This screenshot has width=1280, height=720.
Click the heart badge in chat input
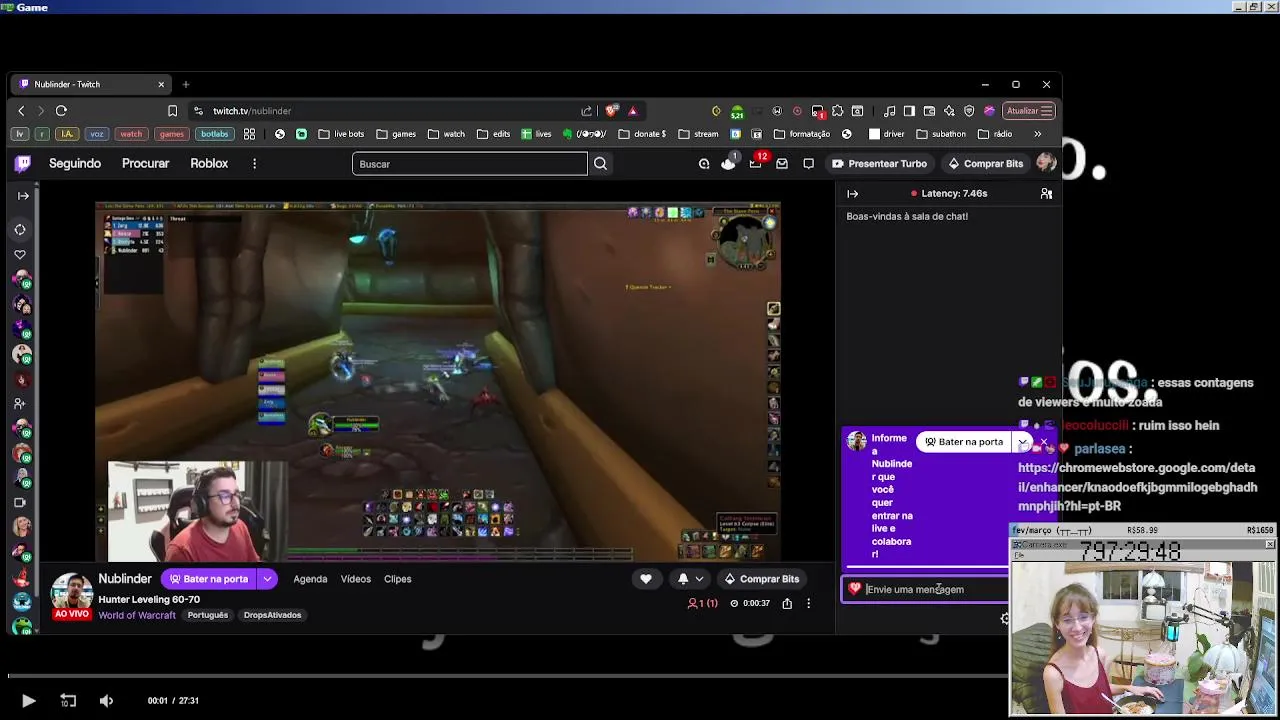pyautogui.click(x=855, y=589)
